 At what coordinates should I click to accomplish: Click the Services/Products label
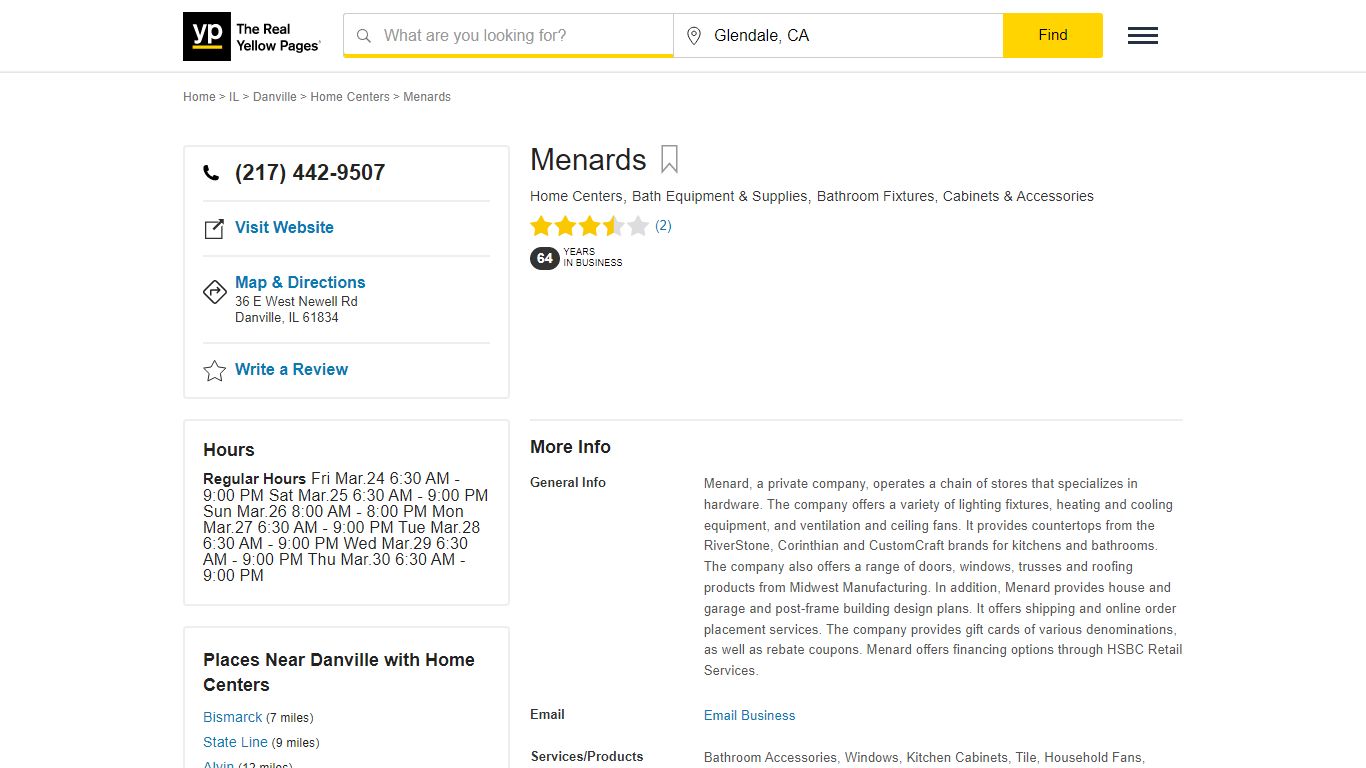coord(587,757)
